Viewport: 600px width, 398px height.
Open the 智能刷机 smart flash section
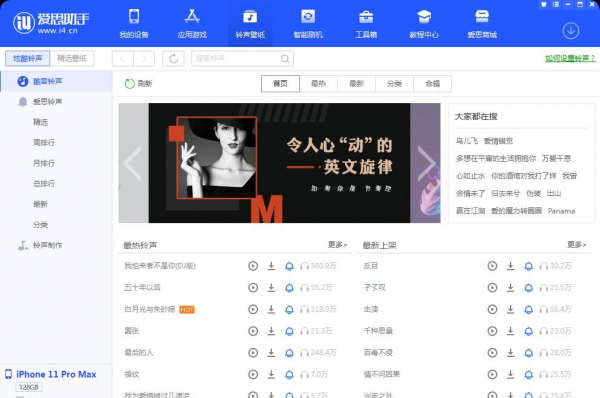pyautogui.click(x=308, y=24)
